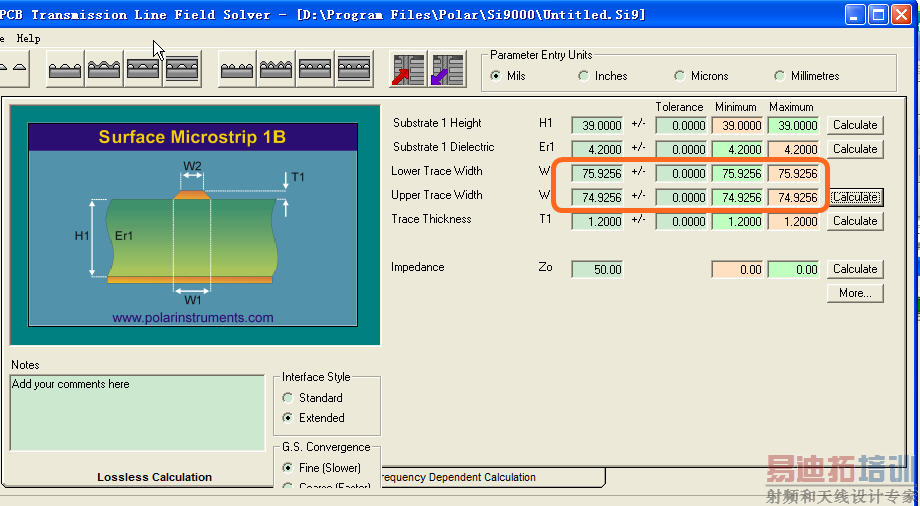Click the Notes comments text area
The image size is (920, 506).
pyautogui.click(x=137, y=413)
